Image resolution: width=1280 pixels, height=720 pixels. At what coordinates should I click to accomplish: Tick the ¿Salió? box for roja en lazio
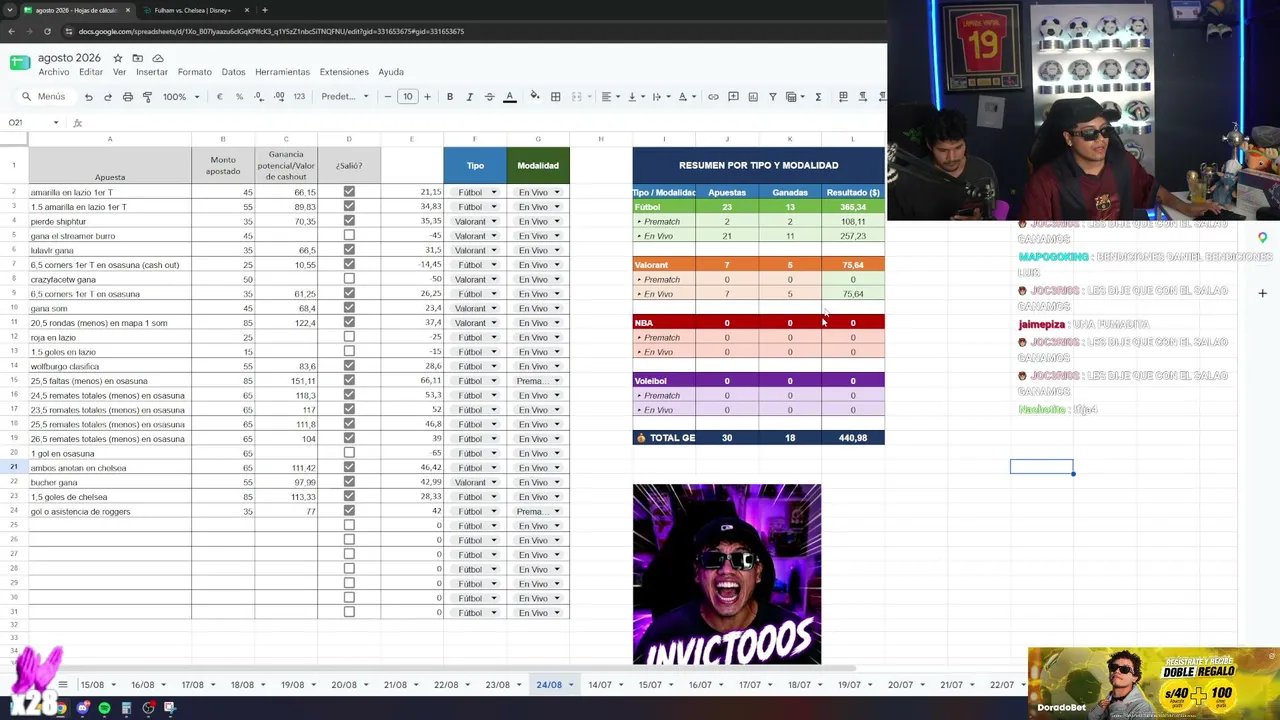click(349, 337)
